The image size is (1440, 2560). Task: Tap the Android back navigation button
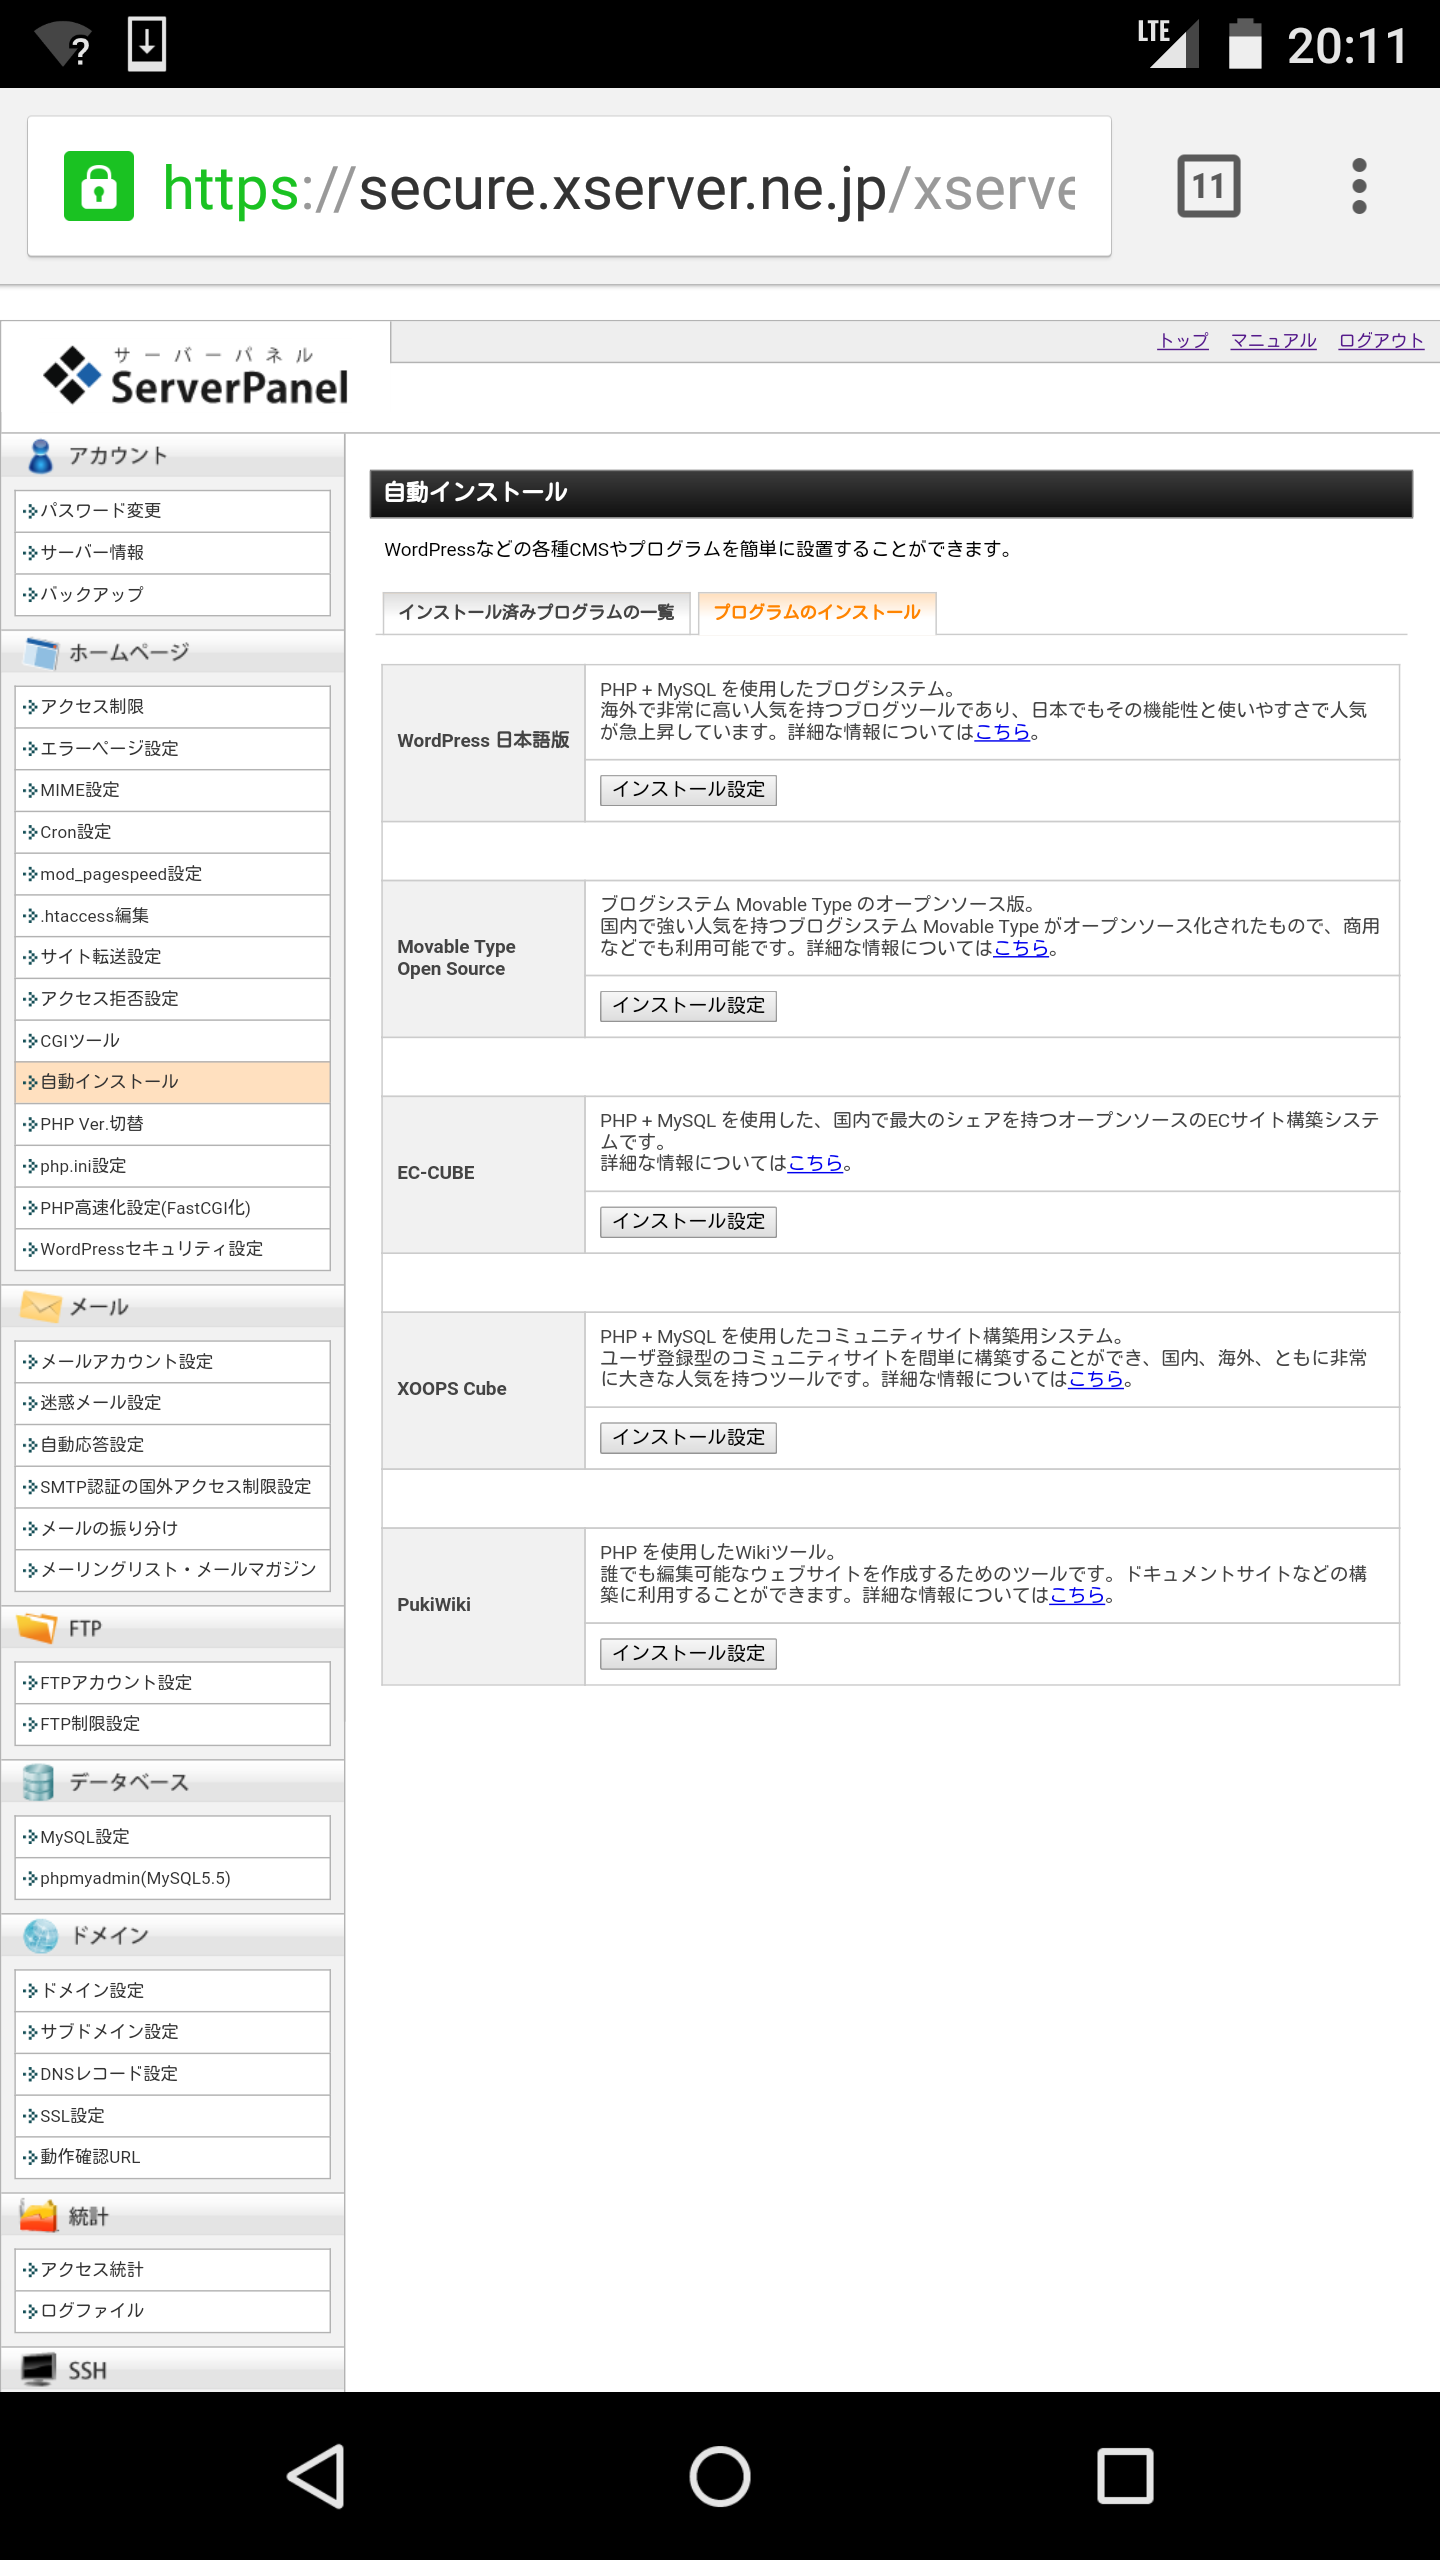pos(317,2476)
